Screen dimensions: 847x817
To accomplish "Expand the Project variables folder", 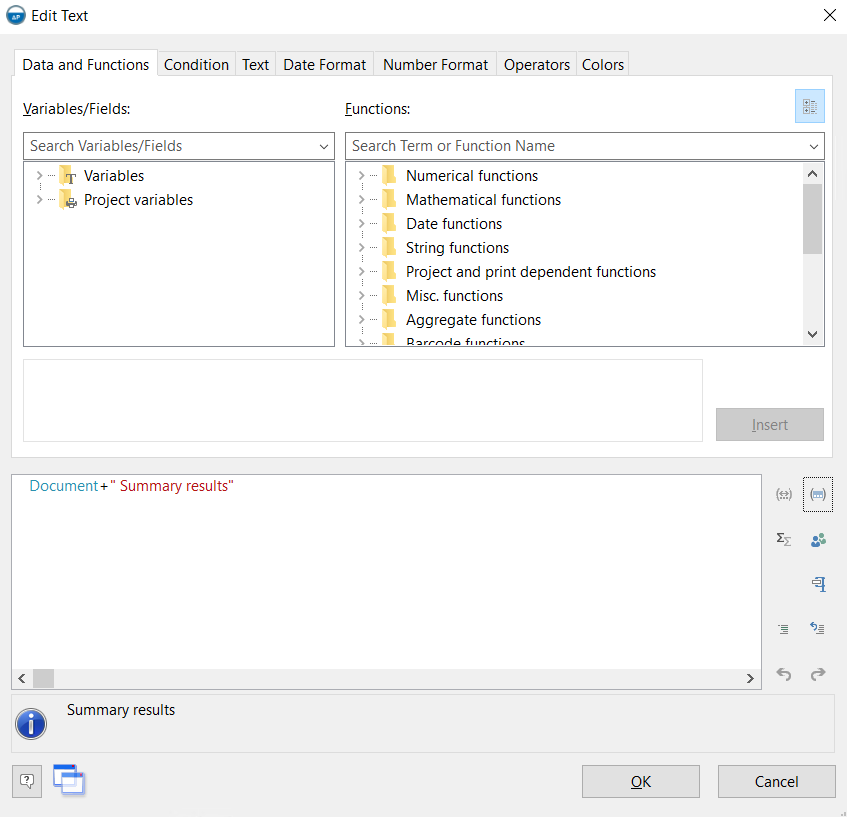I will (x=39, y=200).
